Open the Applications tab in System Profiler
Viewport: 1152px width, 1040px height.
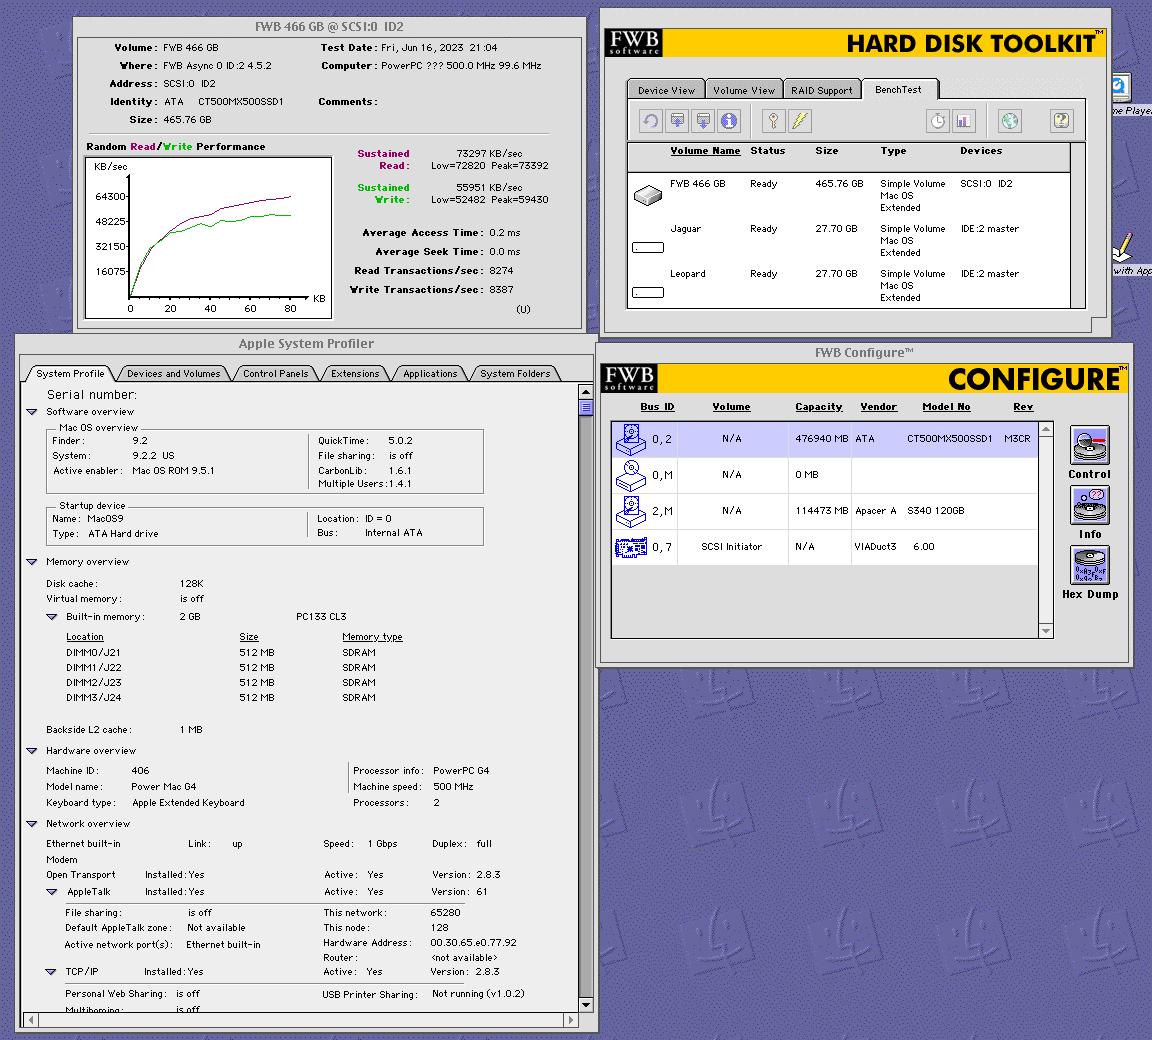coord(430,373)
